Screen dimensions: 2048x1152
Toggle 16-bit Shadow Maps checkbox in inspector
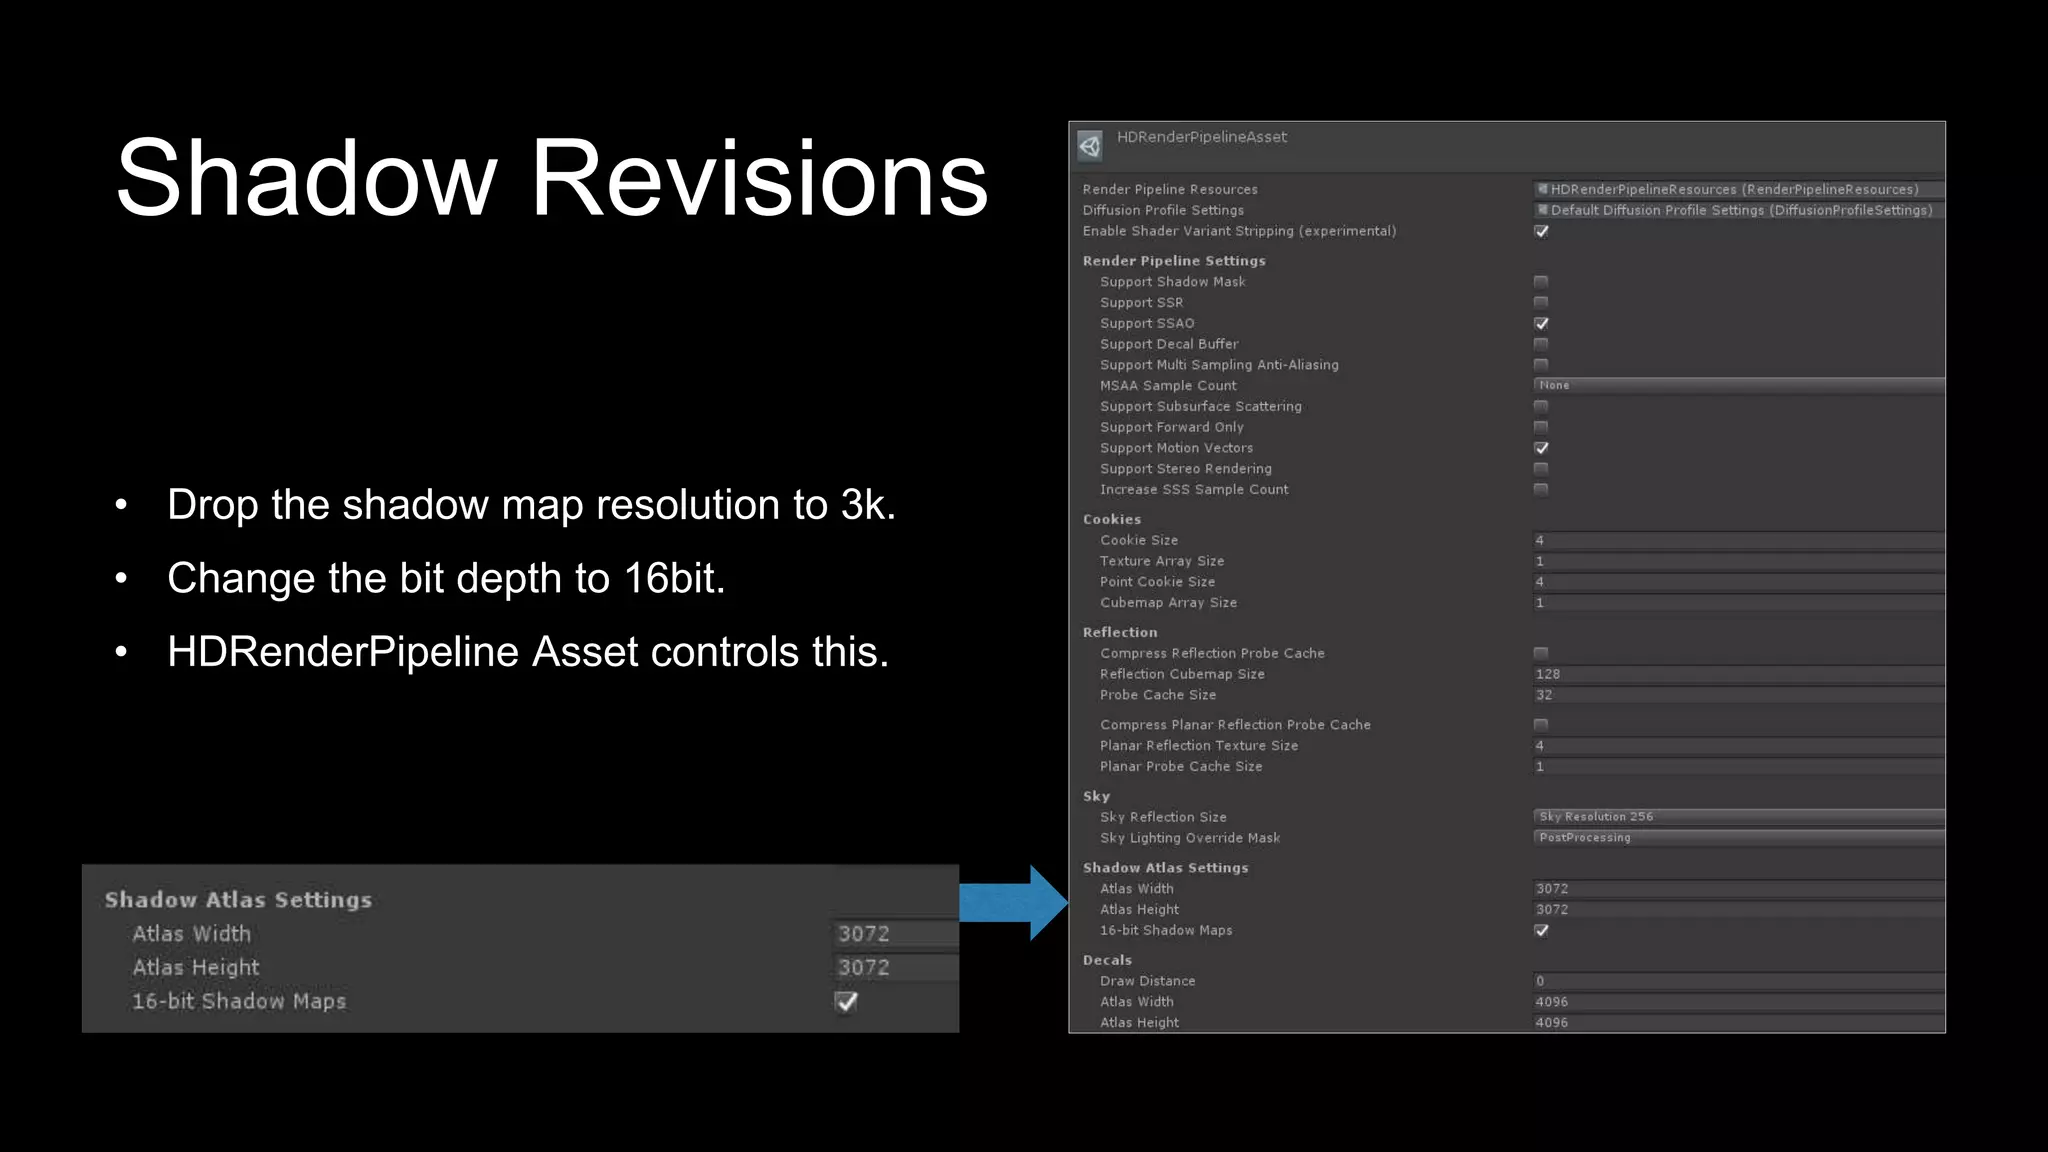(1541, 930)
